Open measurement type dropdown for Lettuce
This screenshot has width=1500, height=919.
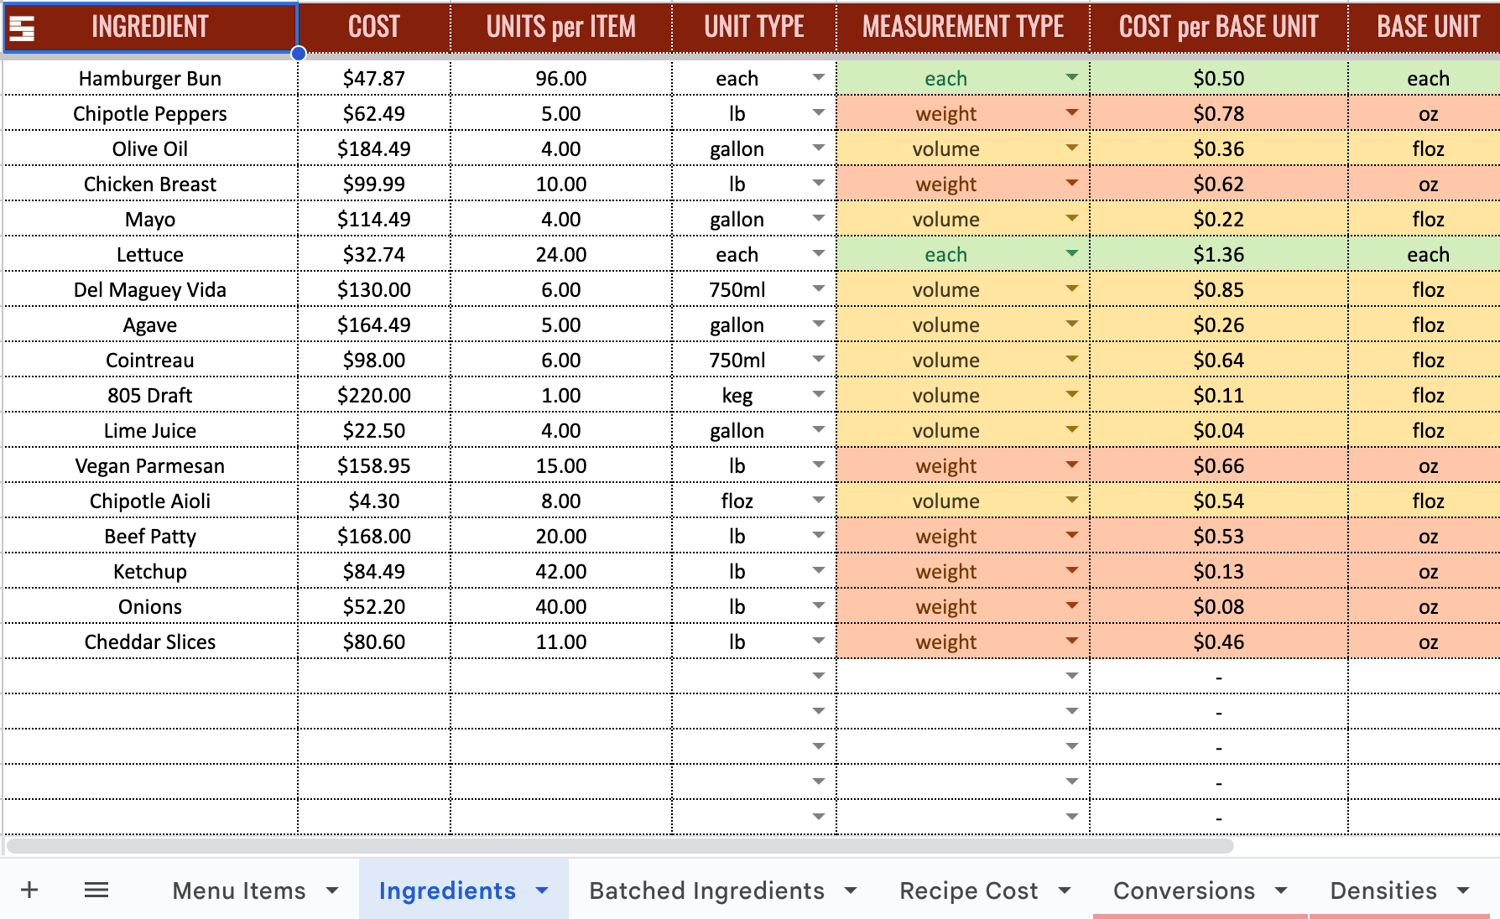click(1071, 254)
